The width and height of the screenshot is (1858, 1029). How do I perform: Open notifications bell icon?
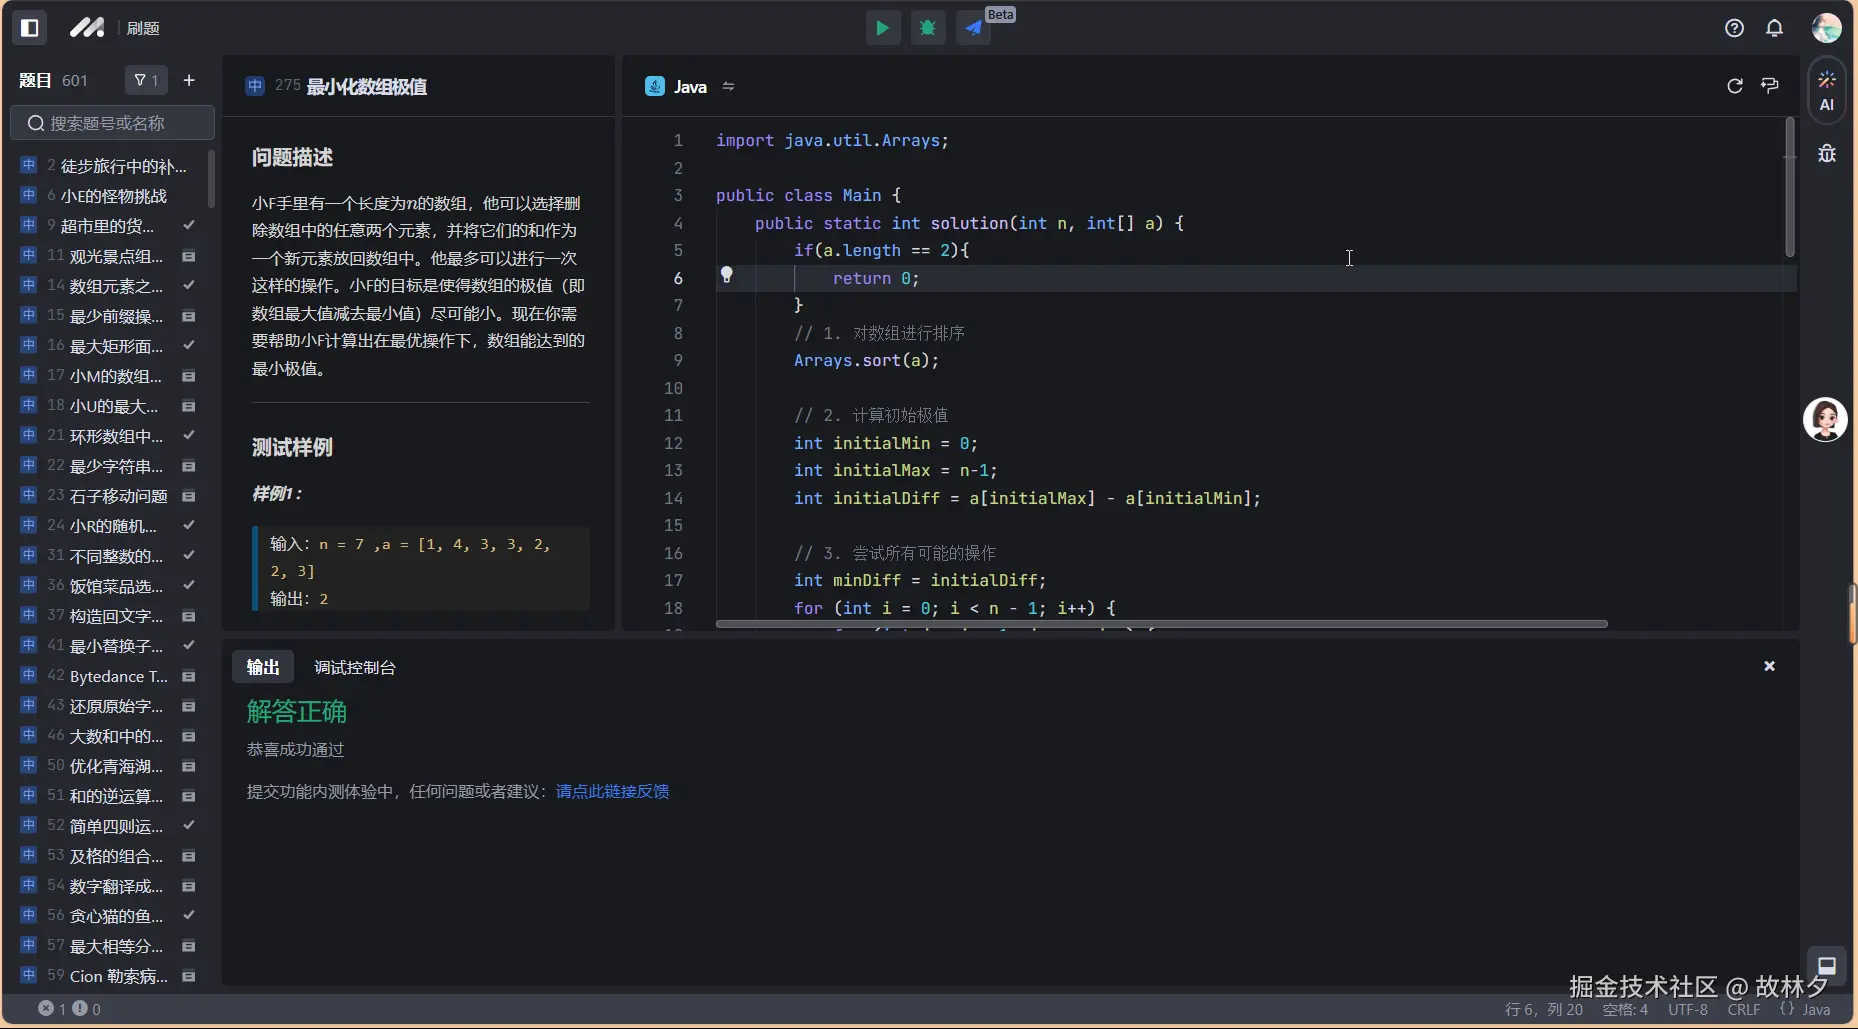coord(1774,28)
